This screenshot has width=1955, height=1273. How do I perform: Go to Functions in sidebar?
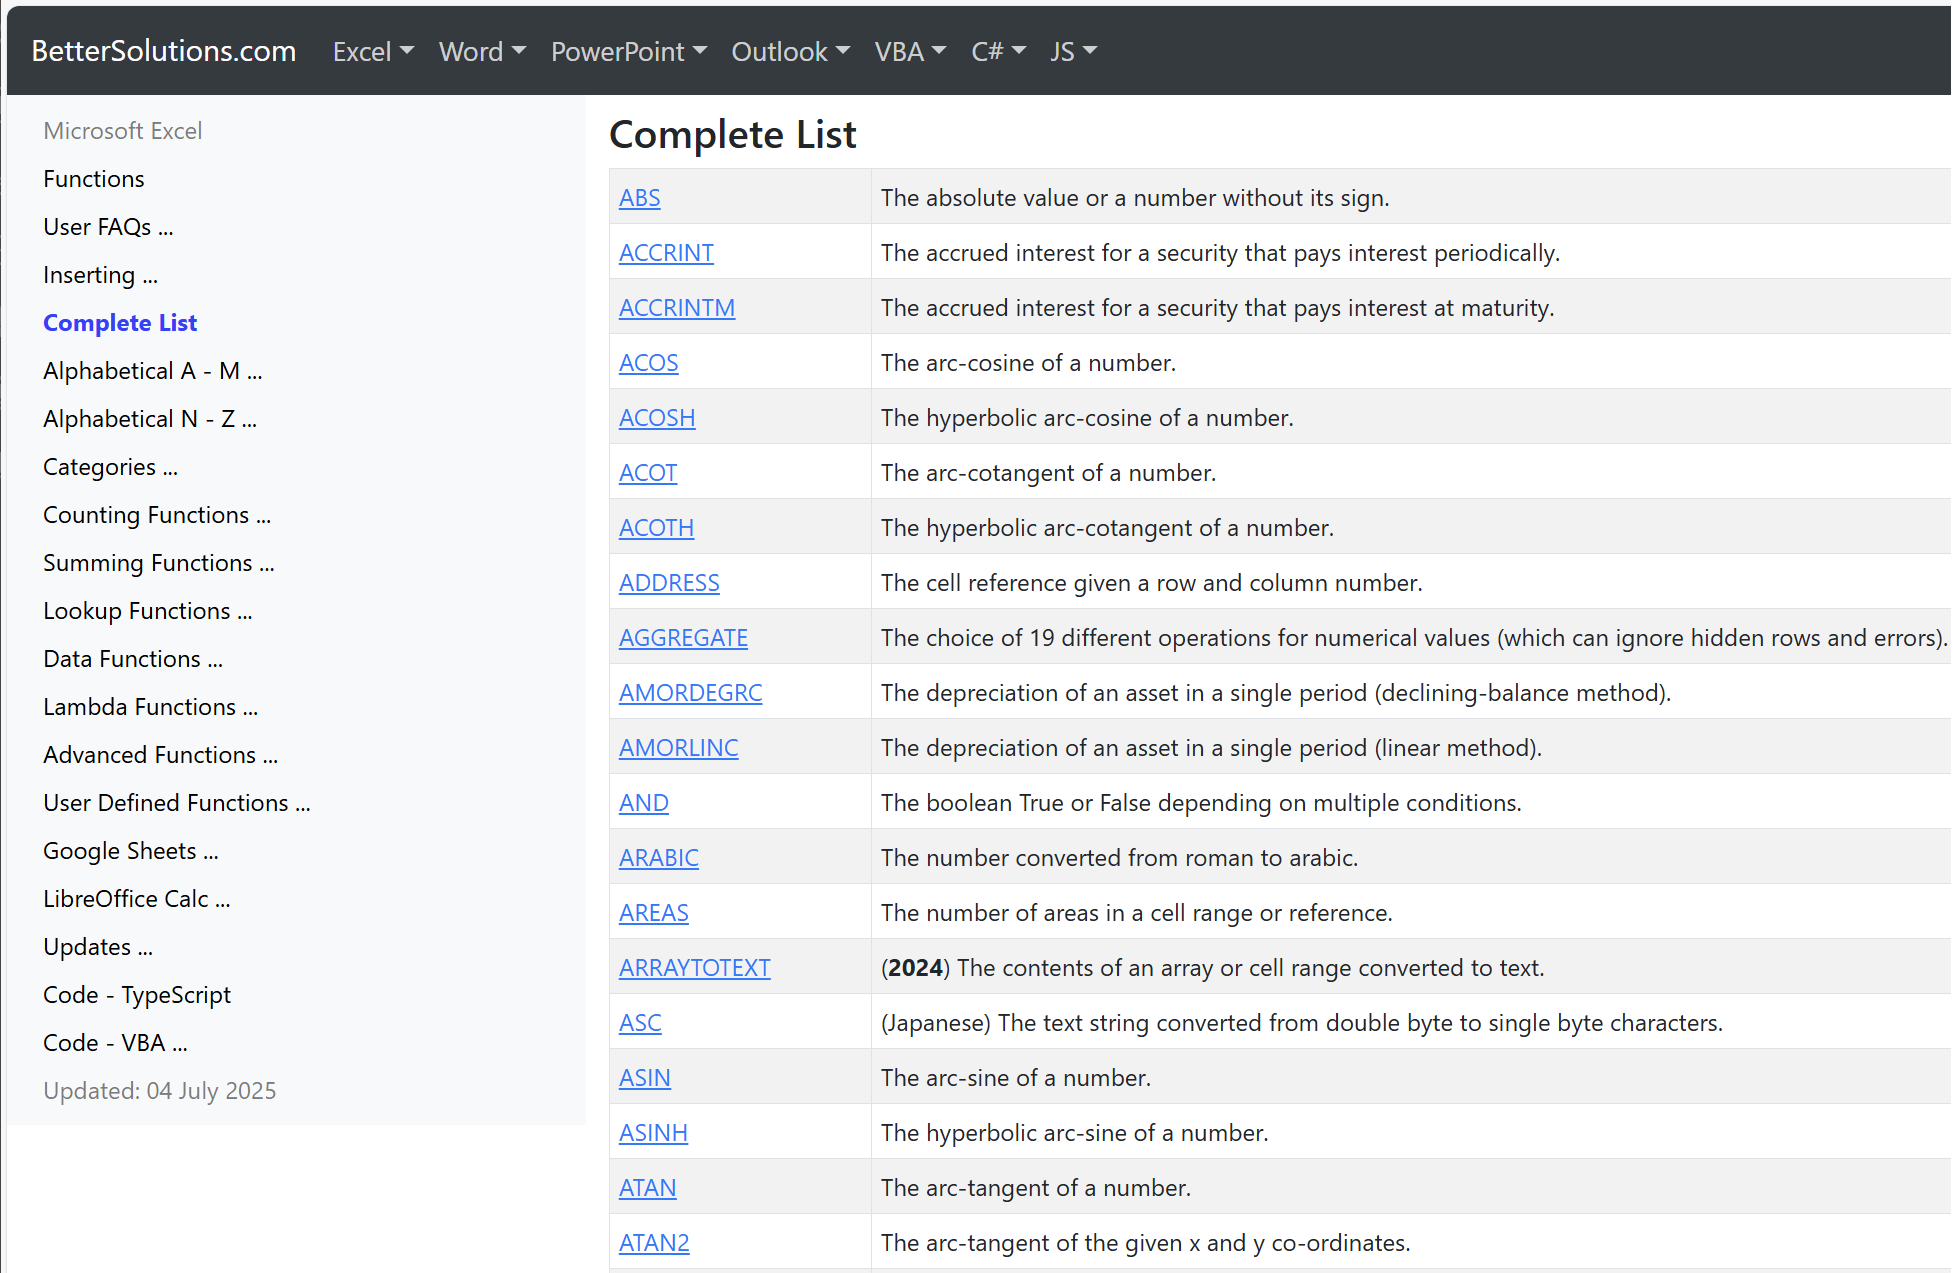point(94,179)
